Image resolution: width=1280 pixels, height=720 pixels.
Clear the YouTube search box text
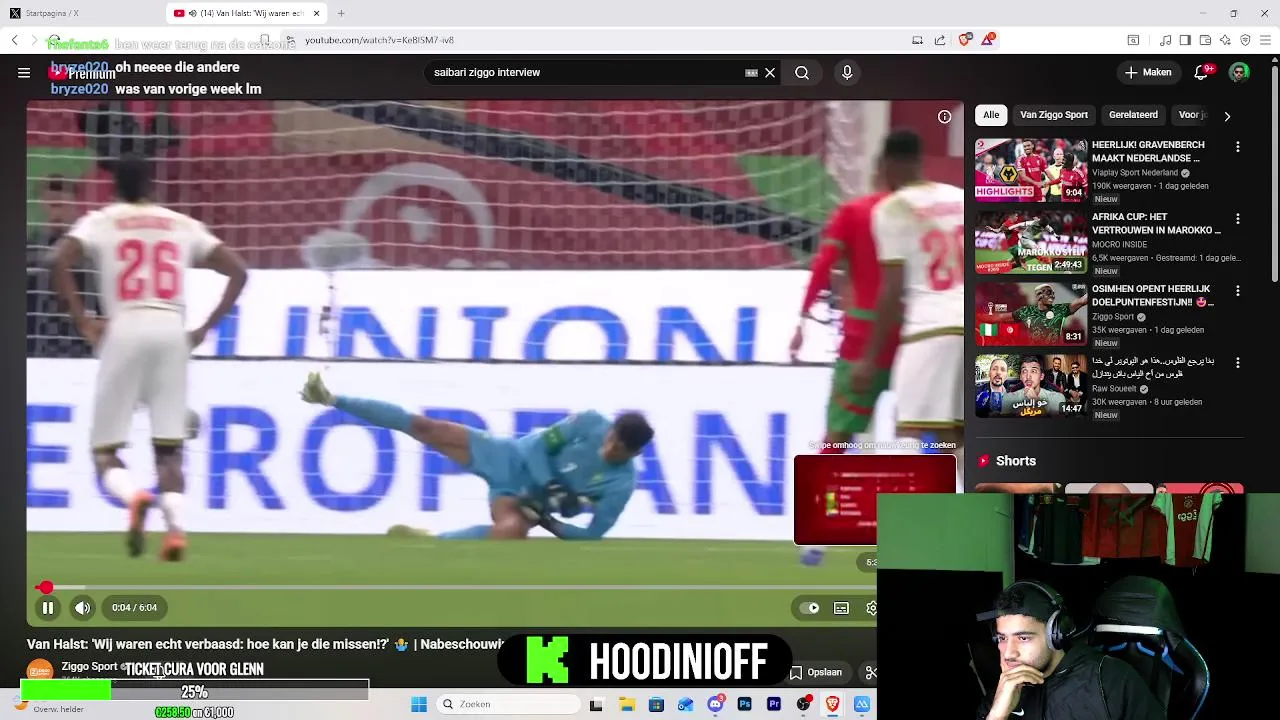tap(770, 73)
